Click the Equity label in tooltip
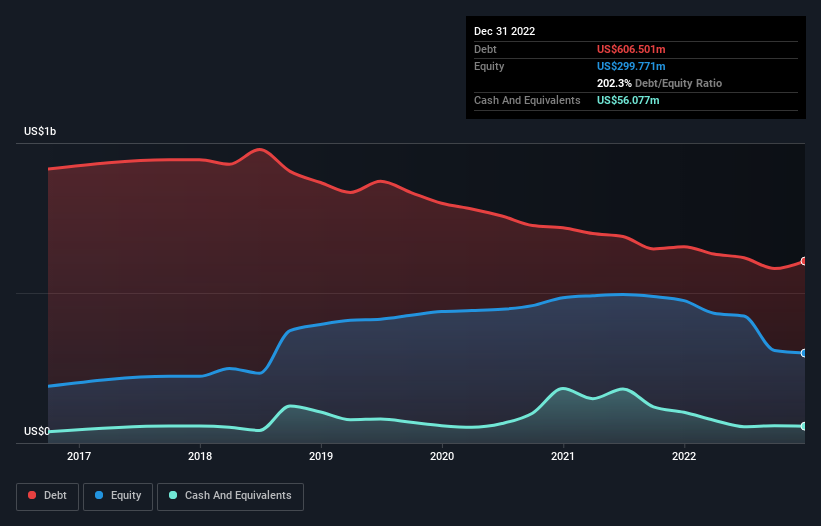Screen dimensions: 821x526 click(x=489, y=66)
